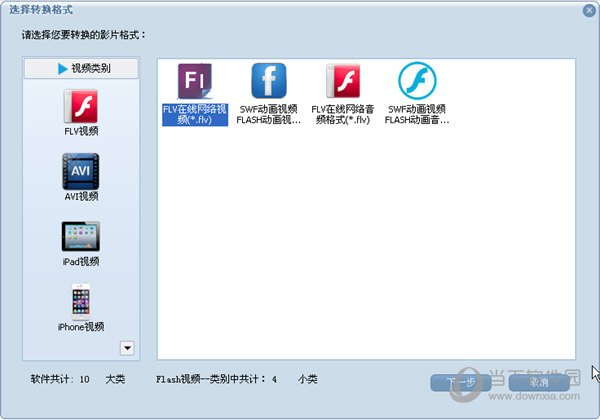Open the iPad视频 category icon
Screen dimensions: 600x420
tap(81, 236)
